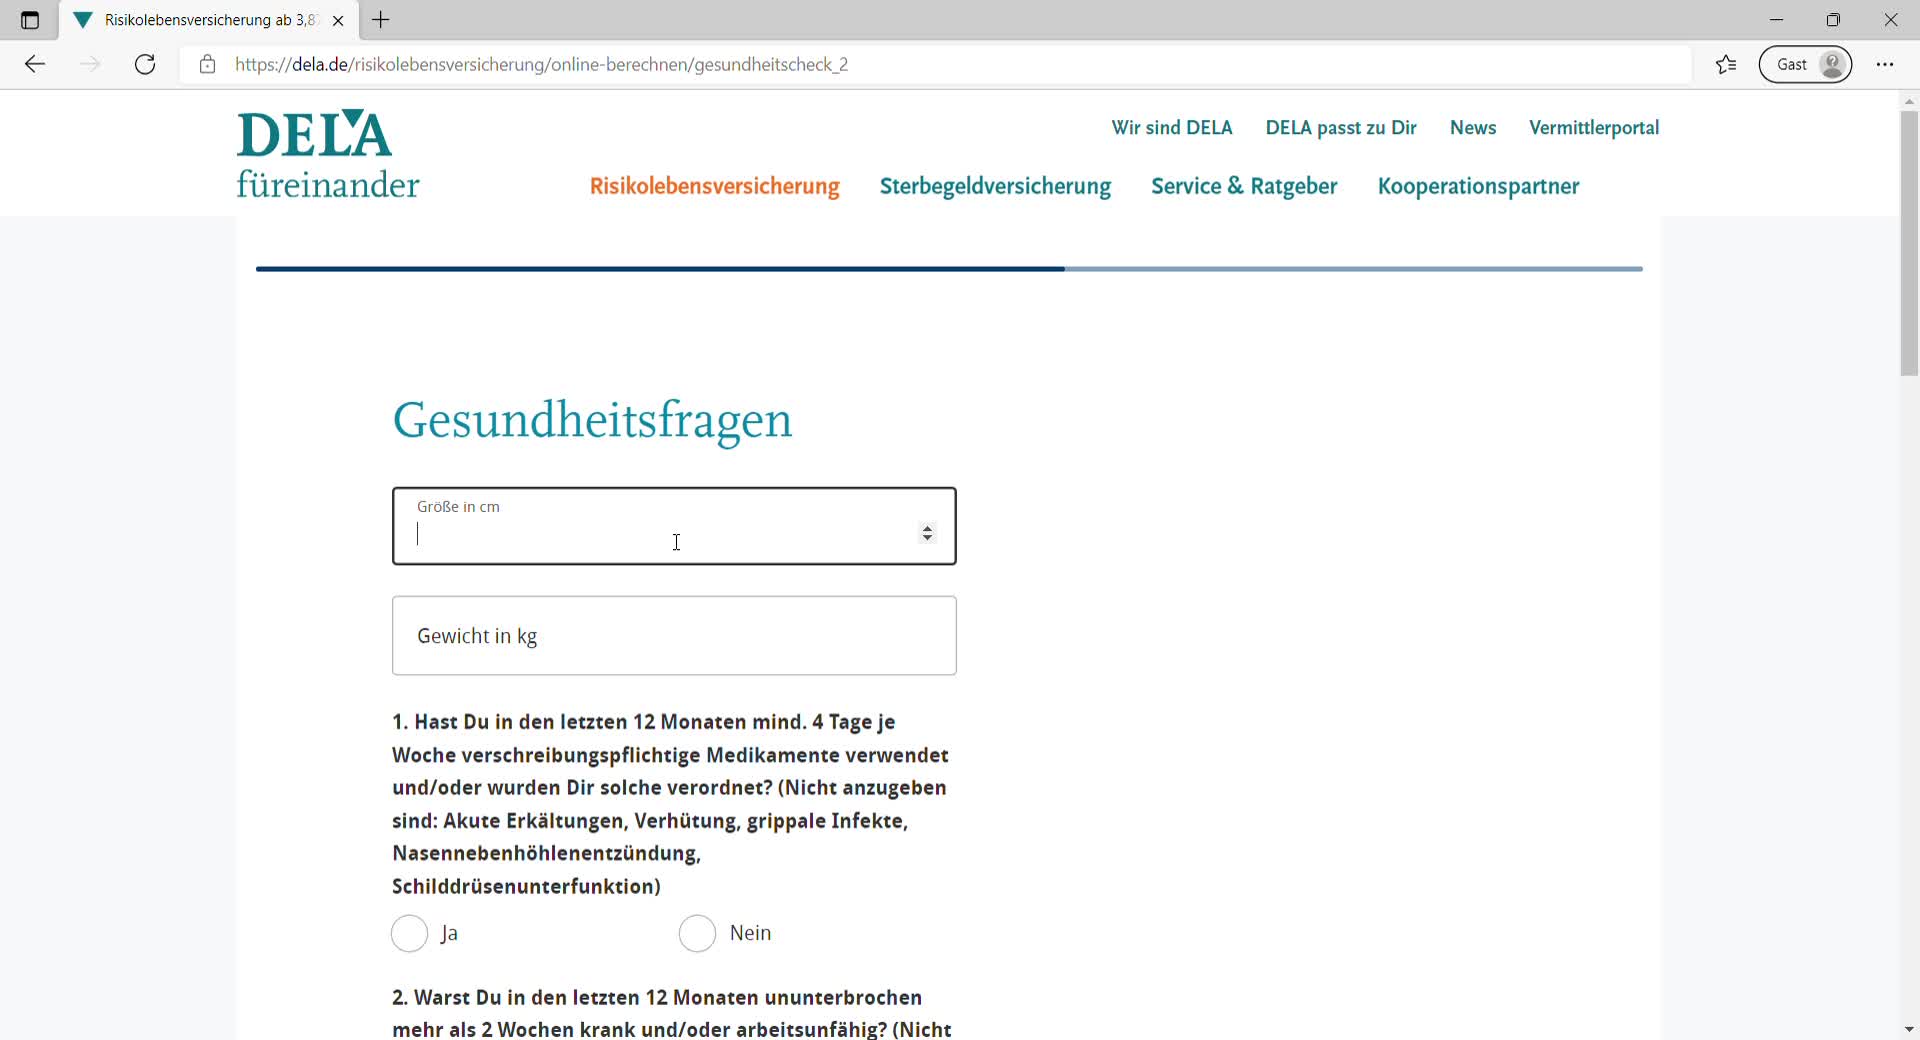
Task: Select Ja for prescription medication question
Action: click(x=410, y=933)
